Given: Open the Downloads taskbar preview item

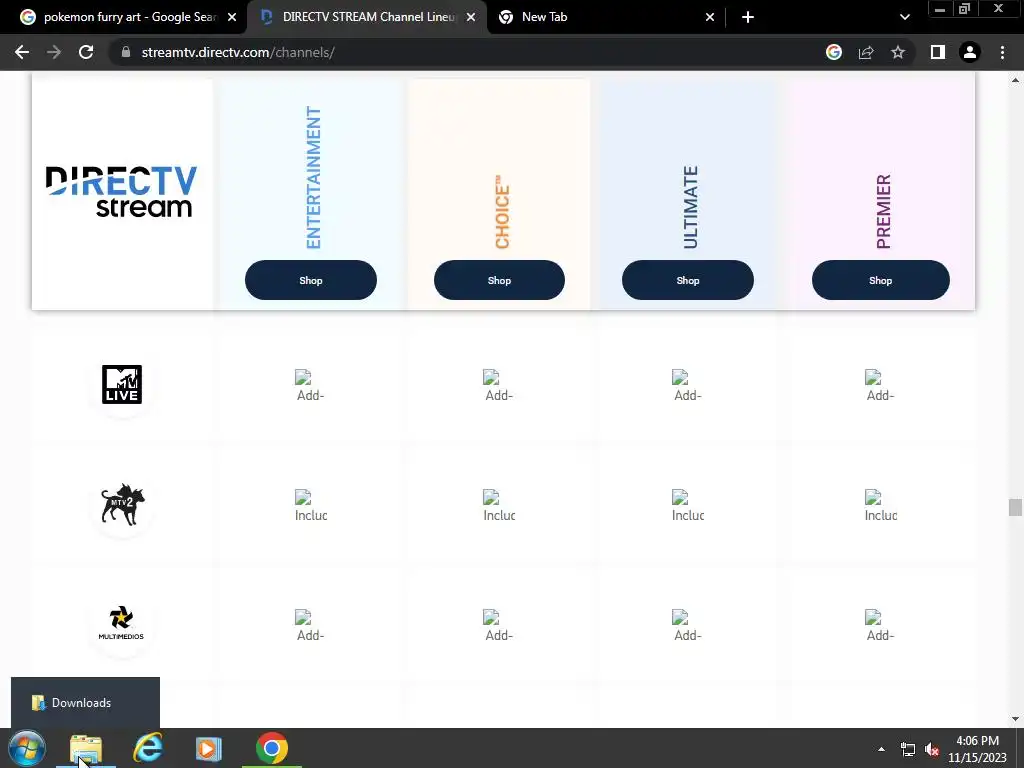Looking at the screenshot, I should tap(85, 703).
